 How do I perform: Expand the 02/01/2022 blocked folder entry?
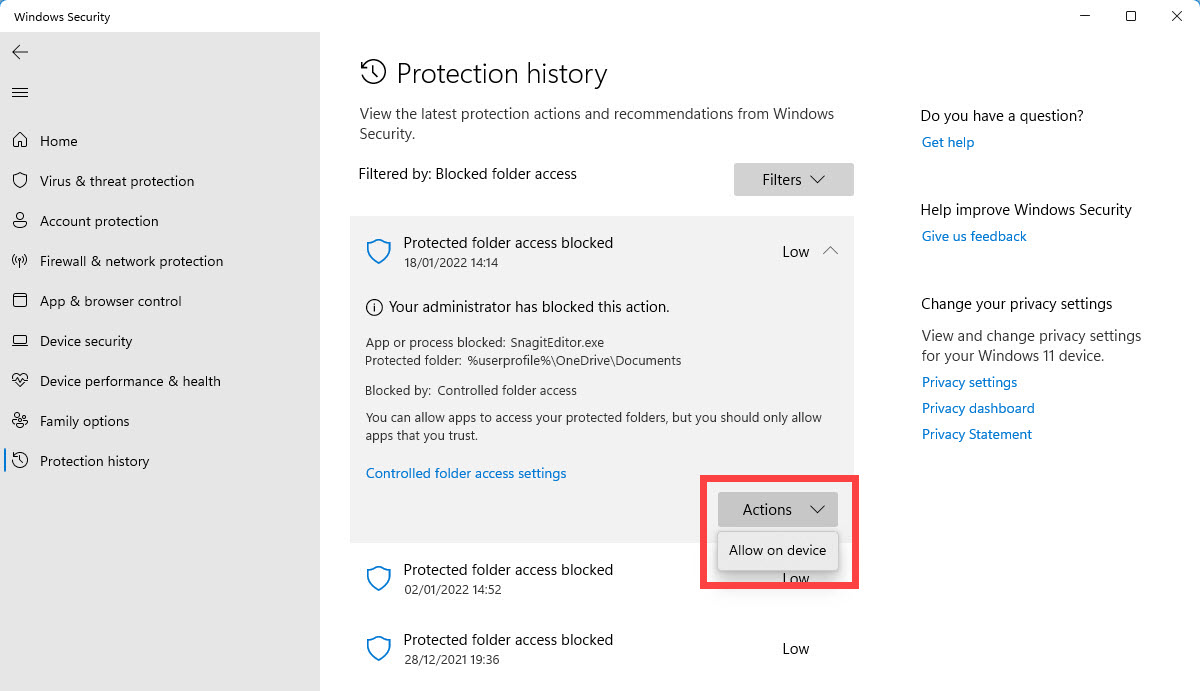508,578
